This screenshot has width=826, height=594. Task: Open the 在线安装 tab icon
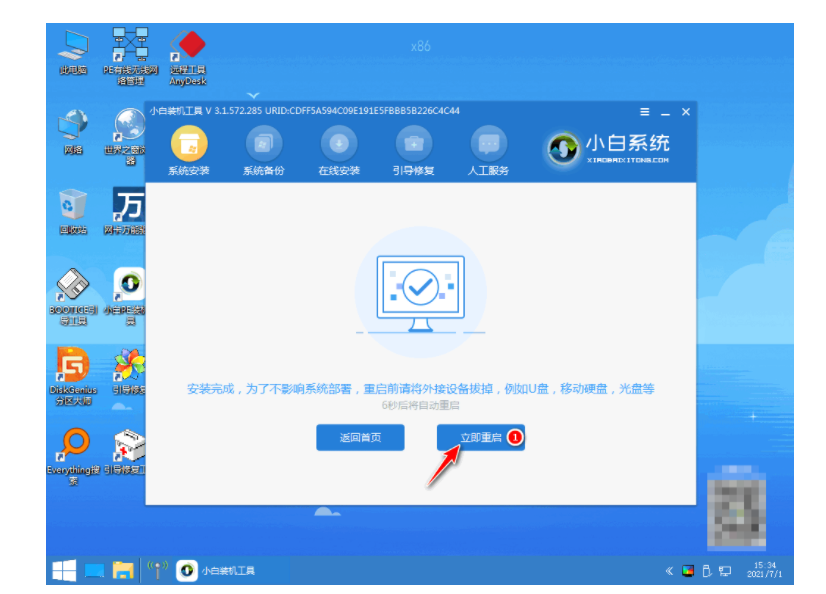339,144
